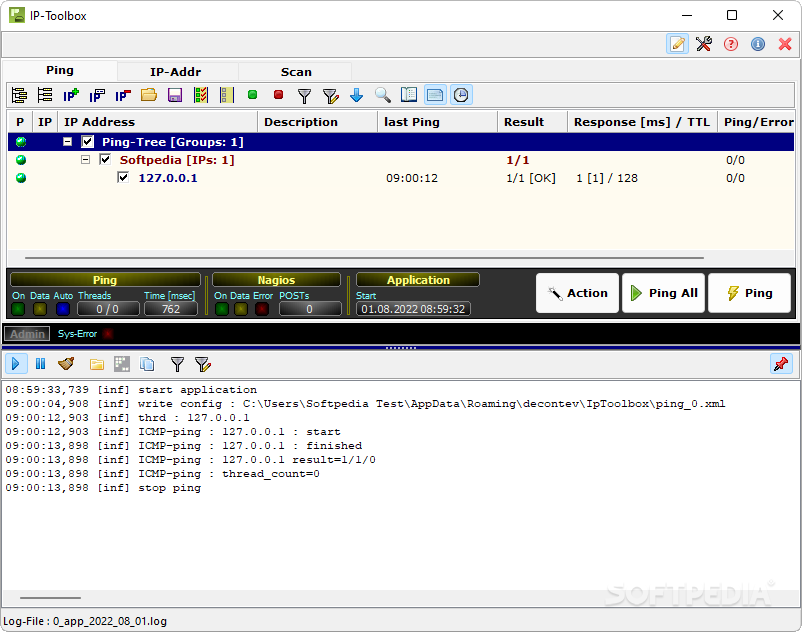
Task: Save ping list with purple floppy disk icon
Action: 175,95
